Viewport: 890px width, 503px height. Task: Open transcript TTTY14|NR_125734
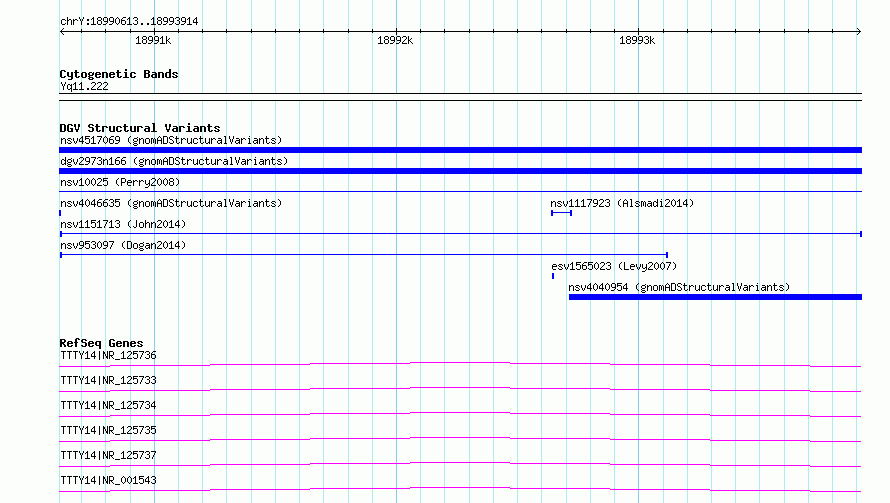coord(108,405)
